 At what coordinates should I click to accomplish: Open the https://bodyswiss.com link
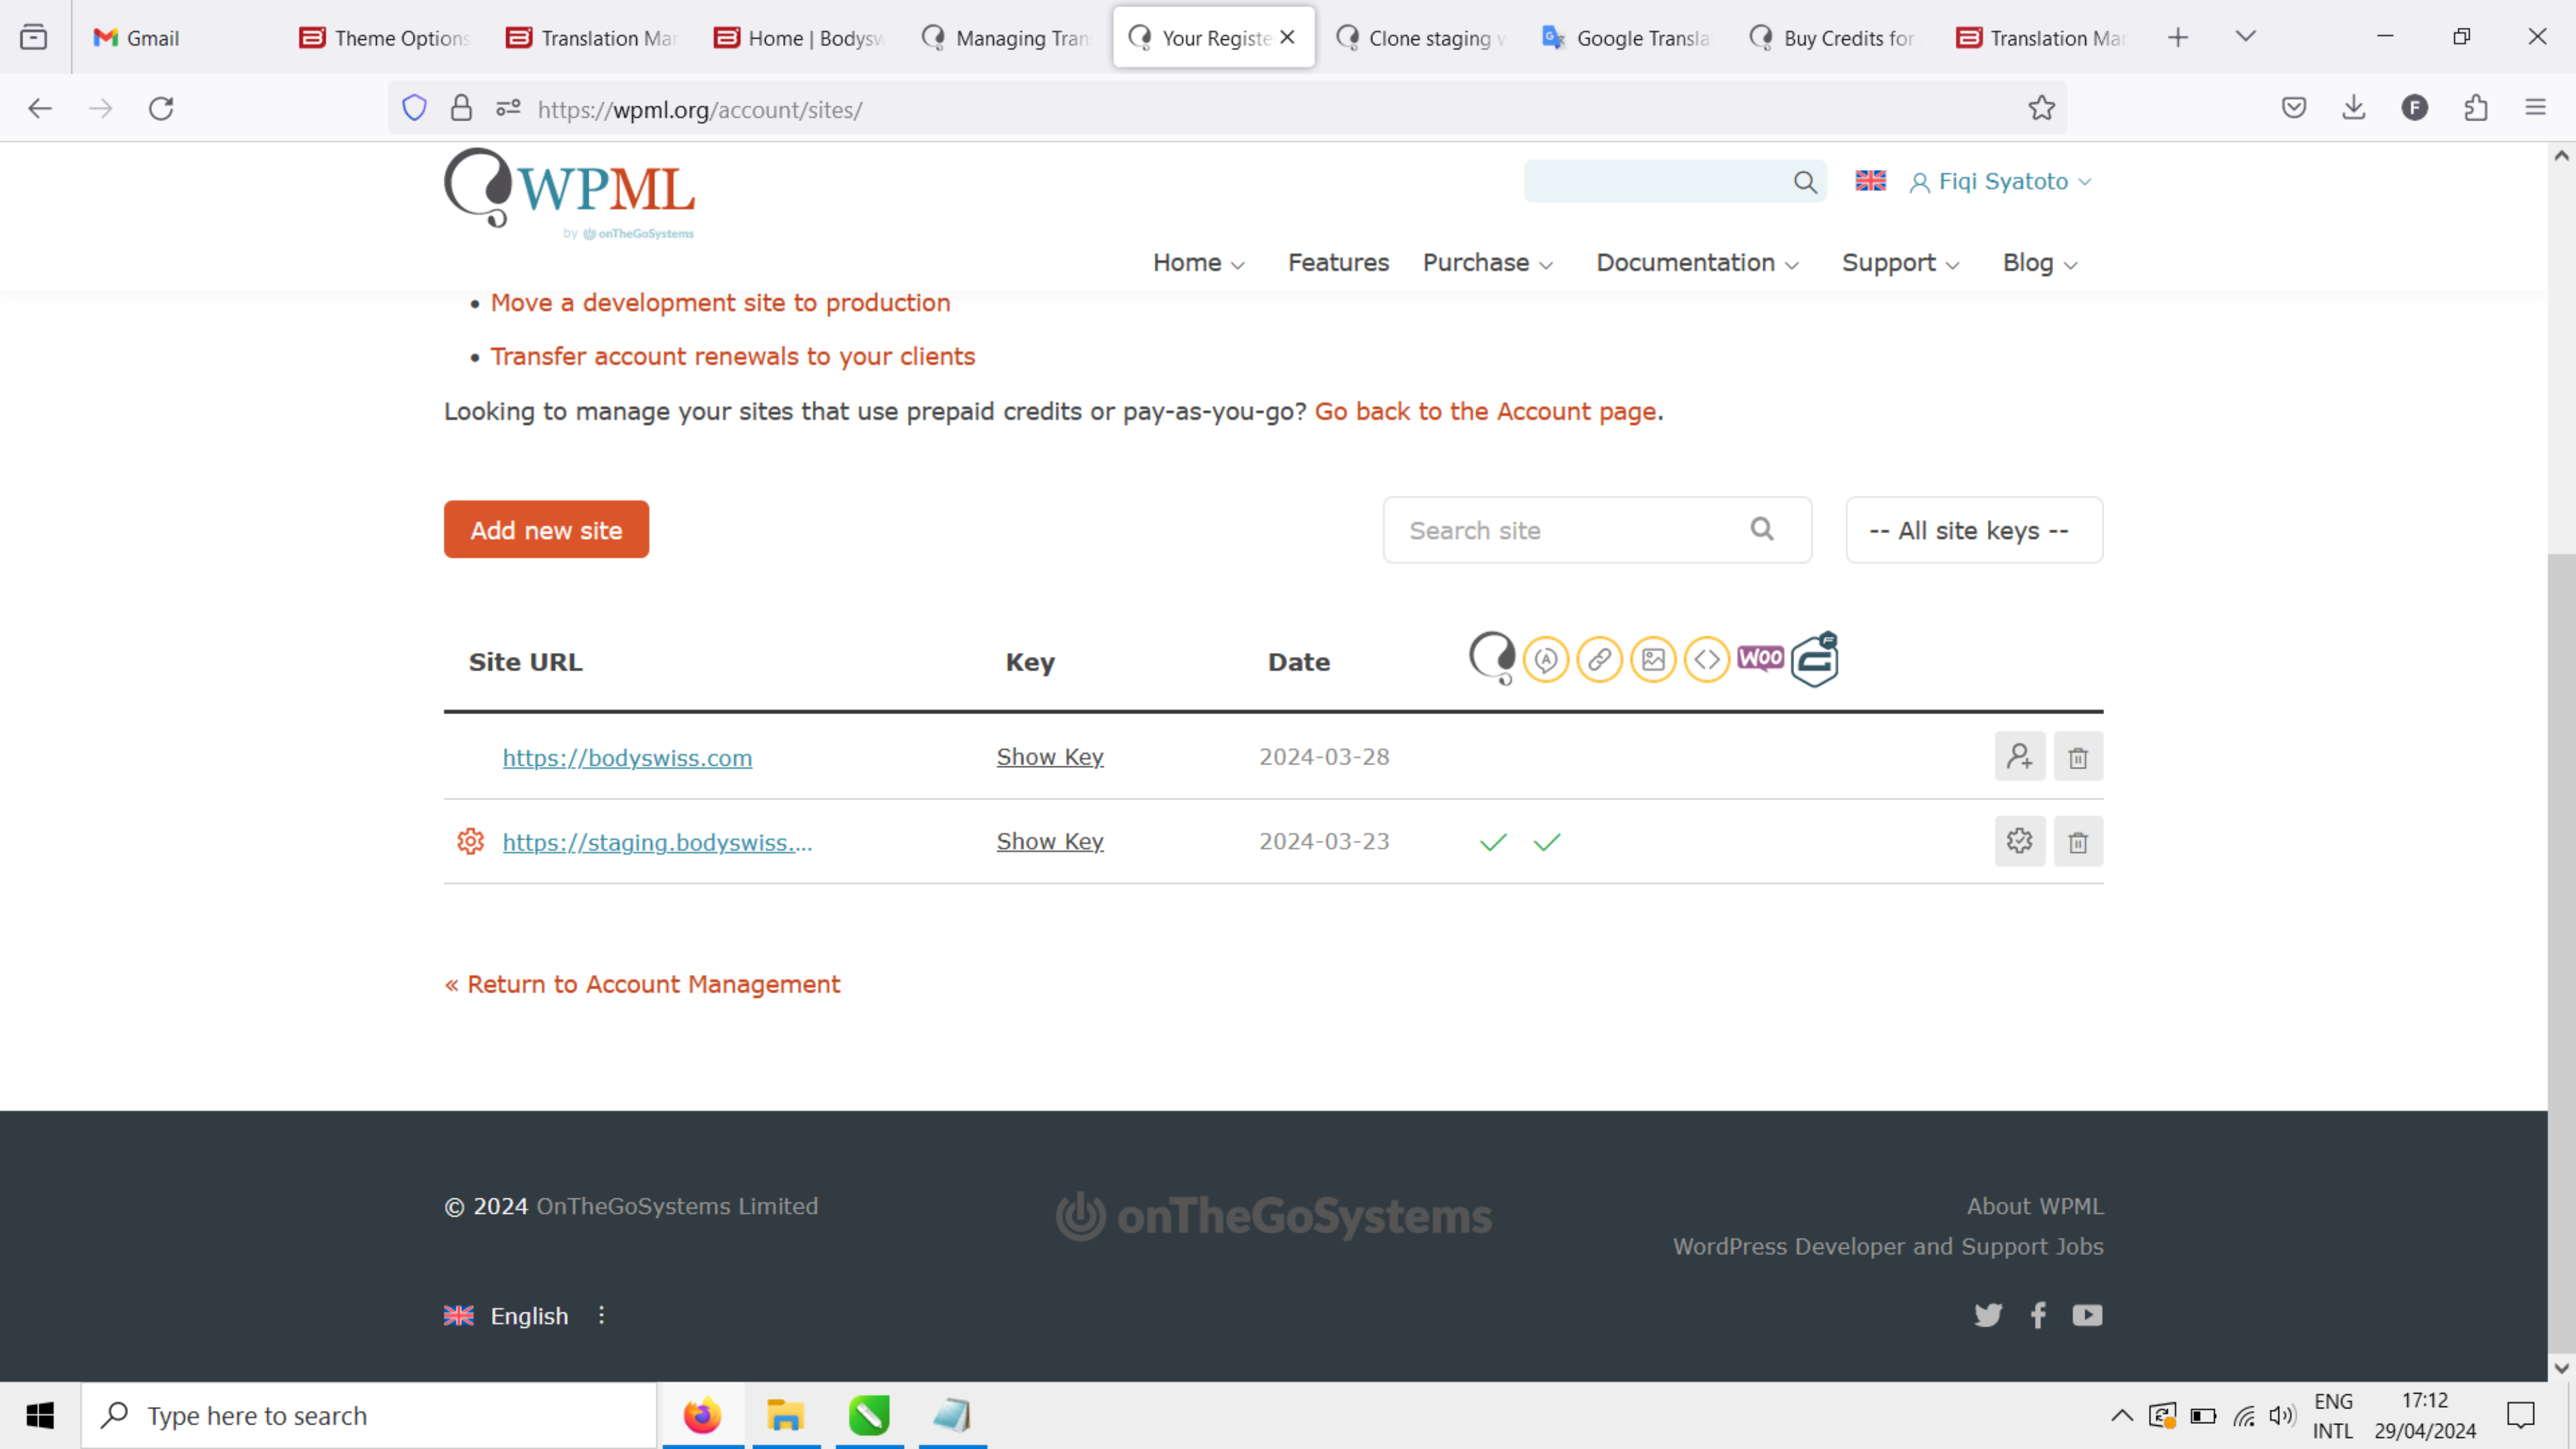pos(627,758)
